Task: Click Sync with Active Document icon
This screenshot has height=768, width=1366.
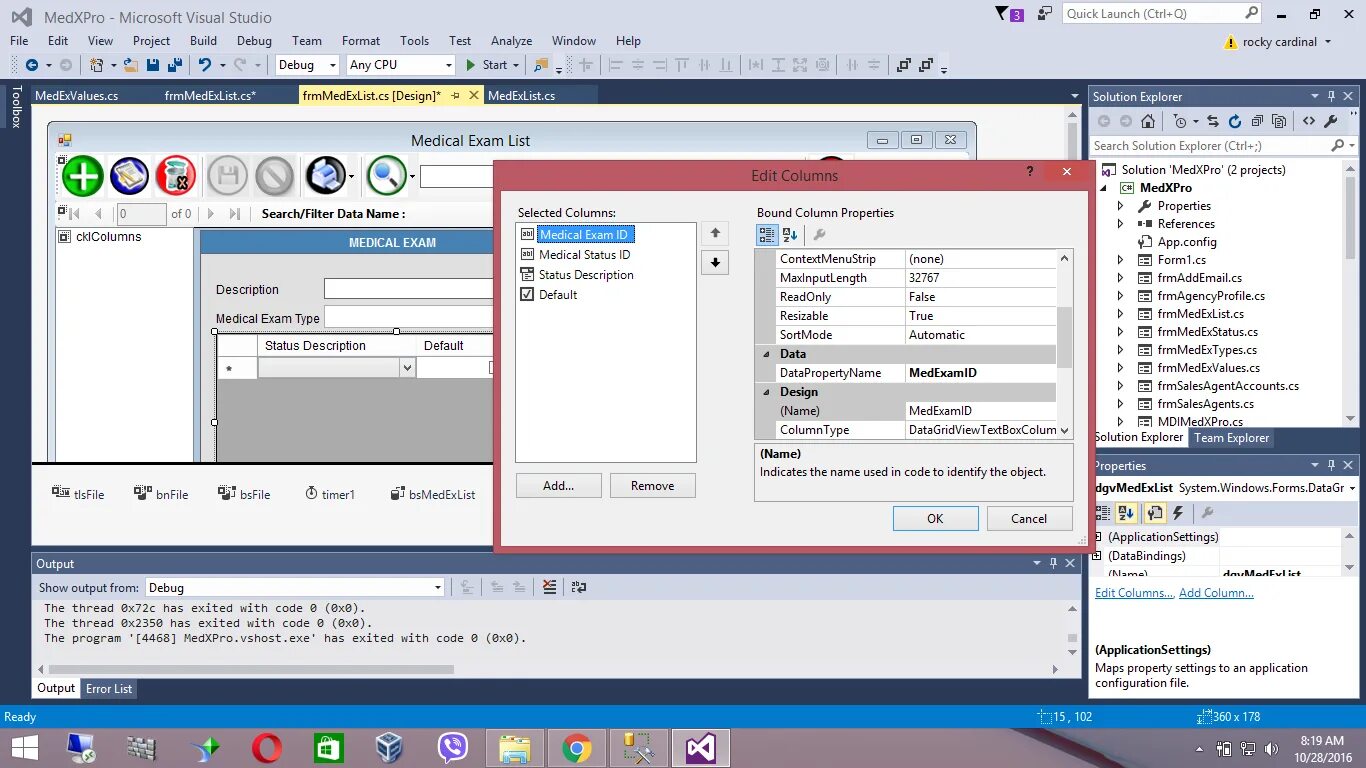Action: [1213, 121]
